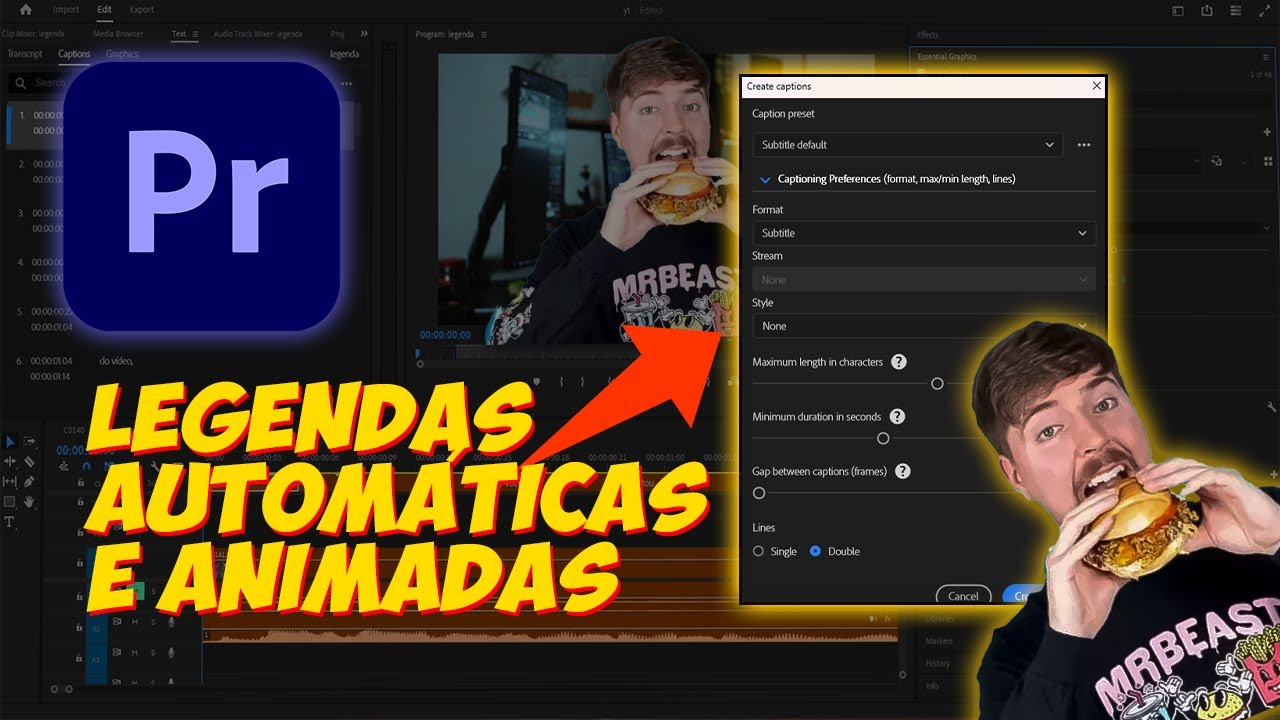Toggle sync lock on track A2
Image resolution: width=1280 pixels, height=720 pixels.
pos(117,622)
